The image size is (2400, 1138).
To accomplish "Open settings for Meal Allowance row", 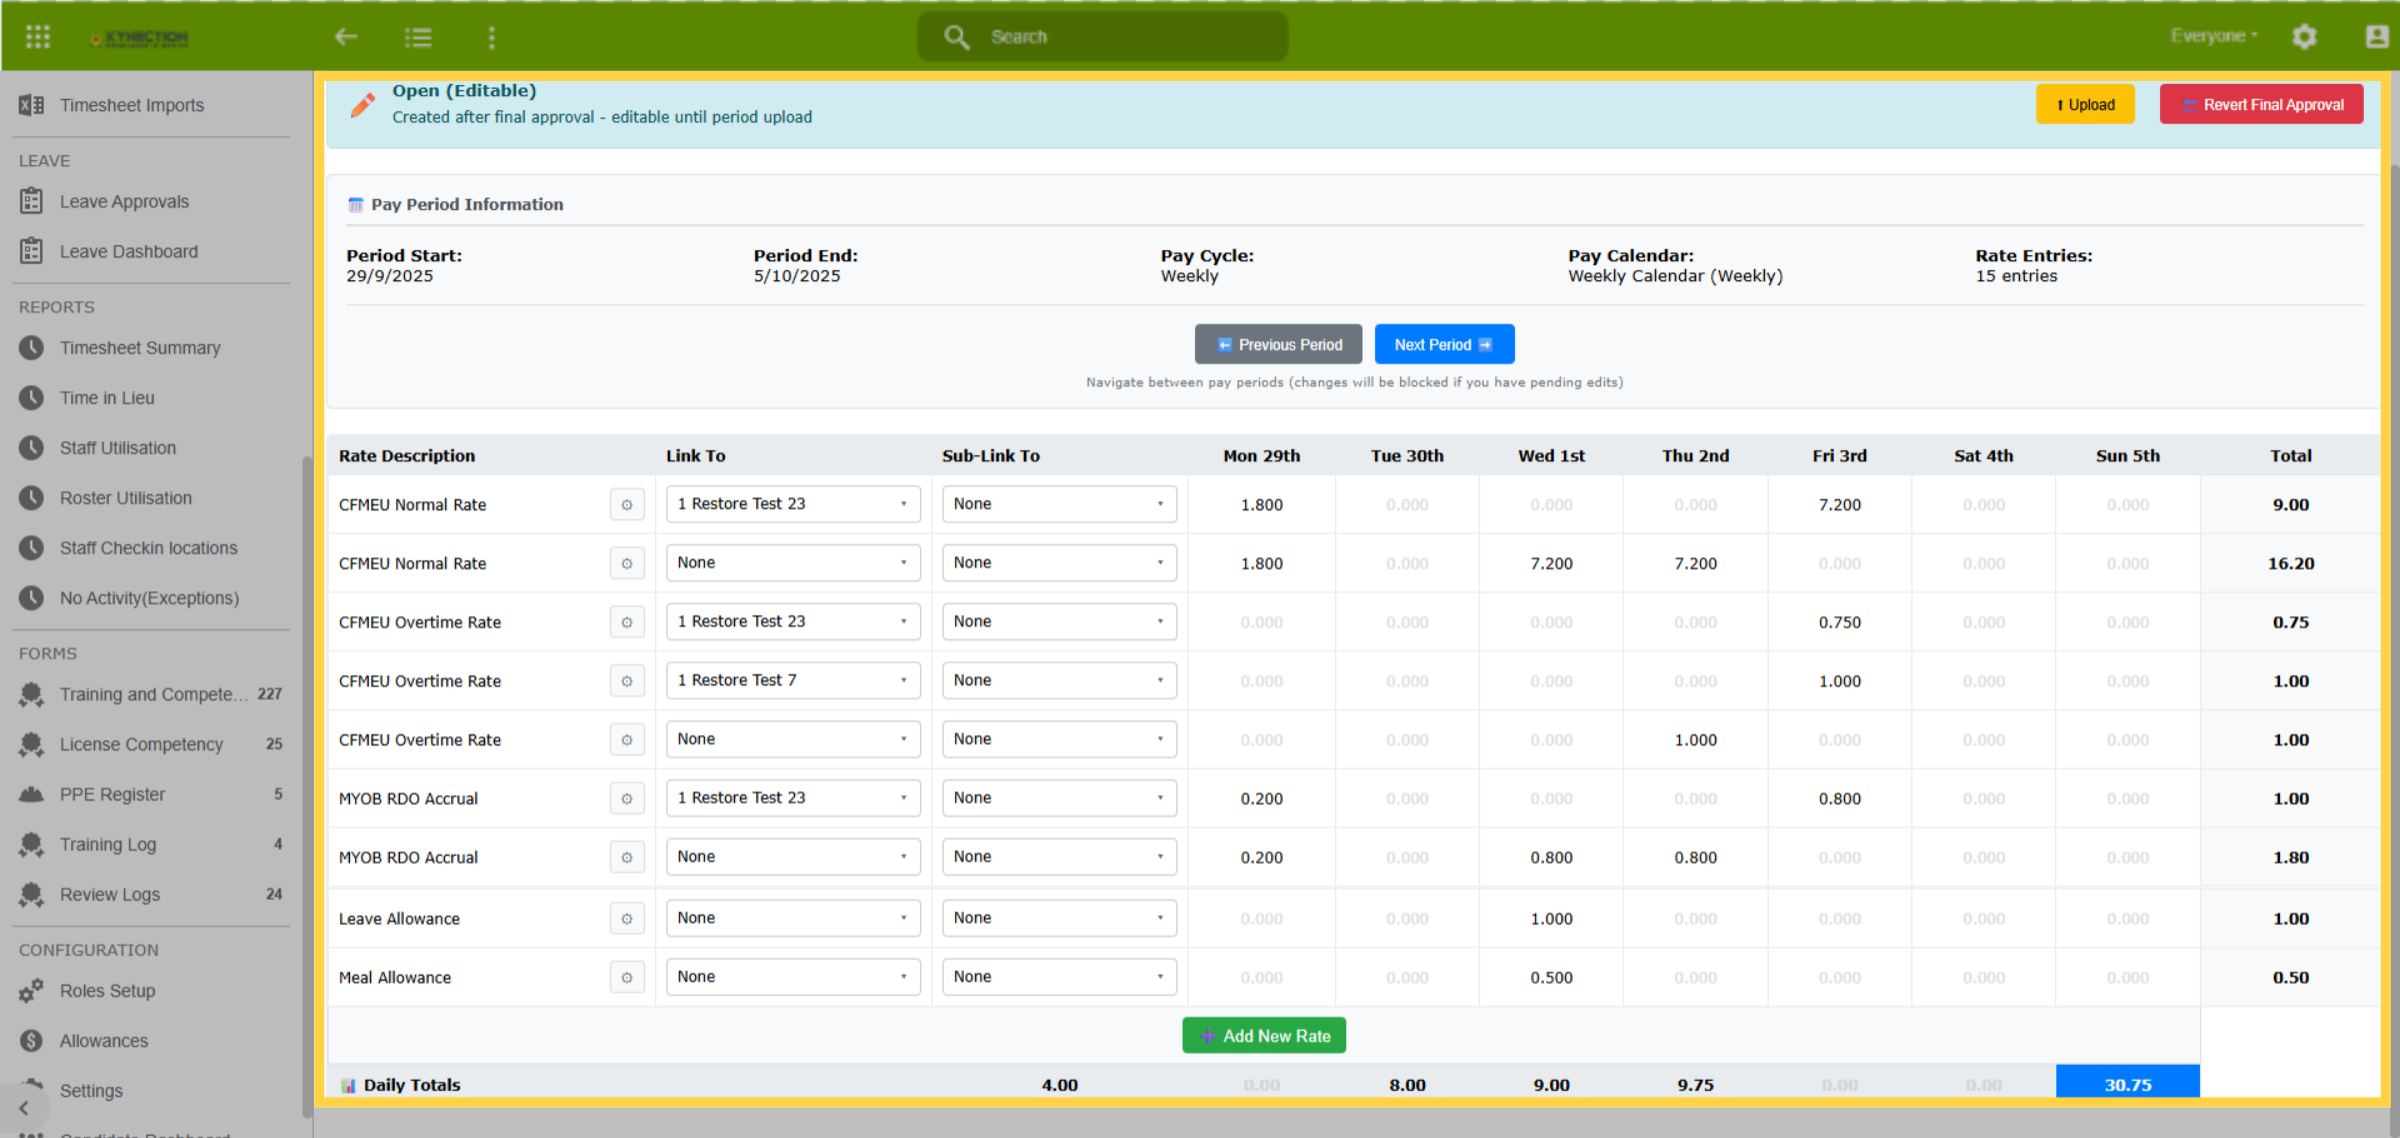I will [x=627, y=978].
